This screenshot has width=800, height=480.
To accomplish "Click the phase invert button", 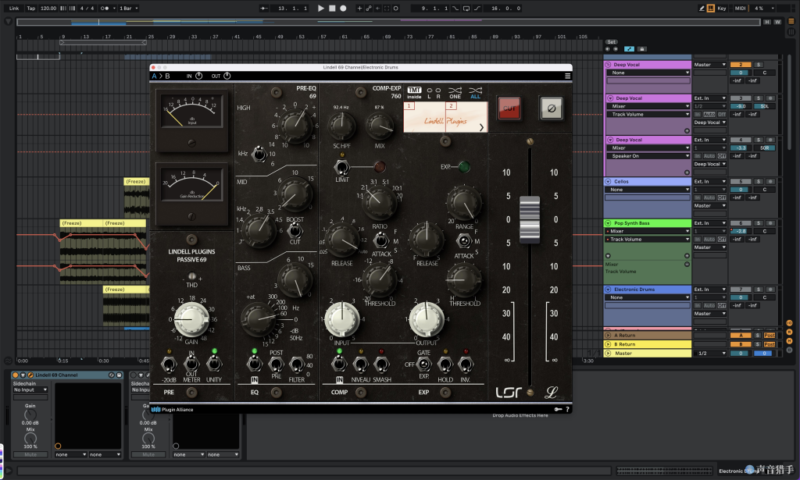I will [x=550, y=106].
